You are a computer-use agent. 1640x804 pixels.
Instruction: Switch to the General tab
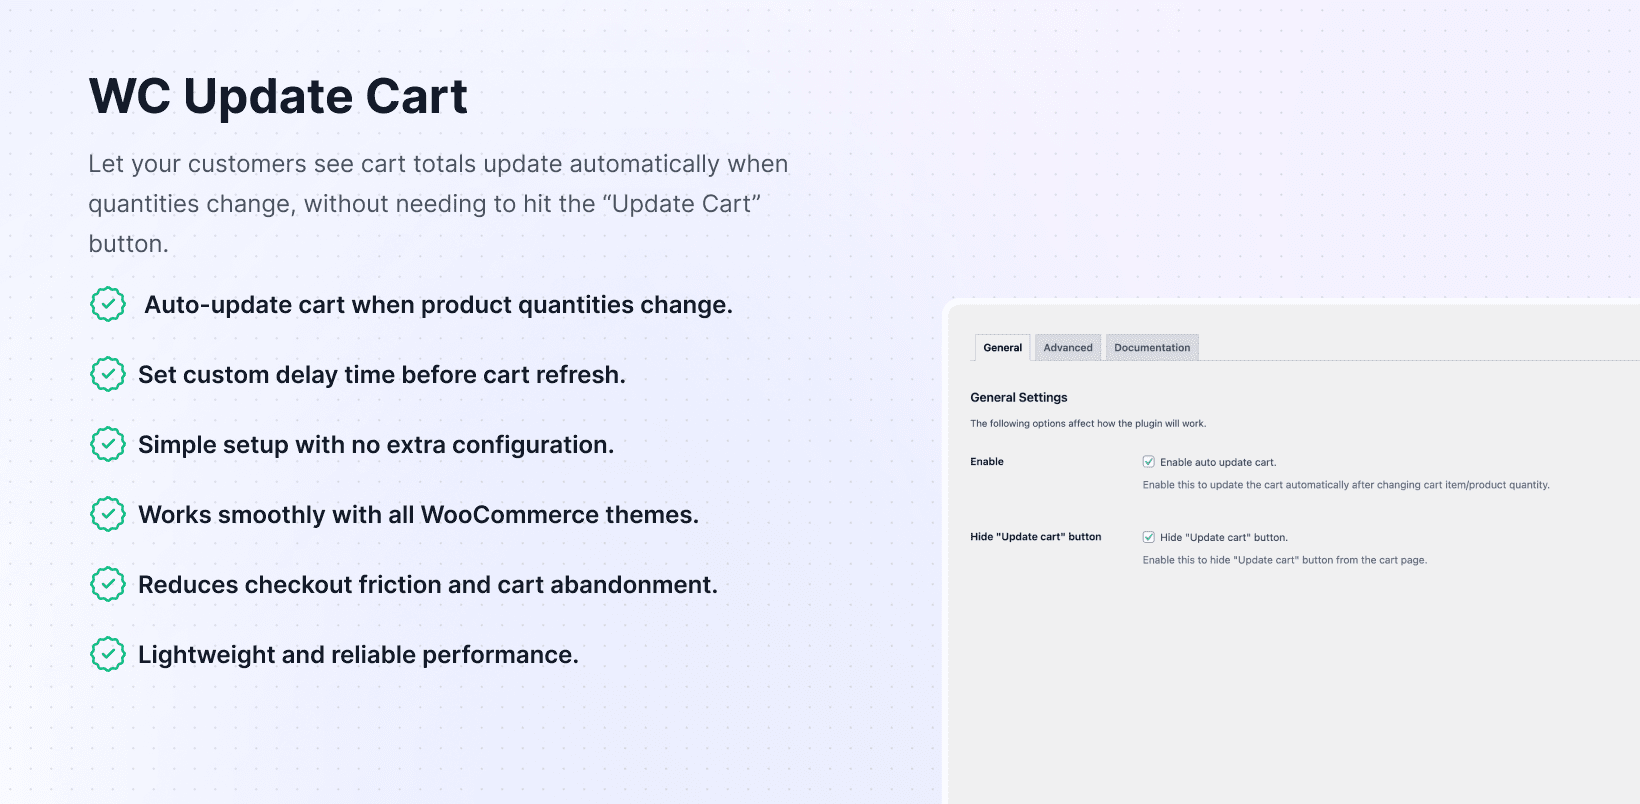(1002, 348)
